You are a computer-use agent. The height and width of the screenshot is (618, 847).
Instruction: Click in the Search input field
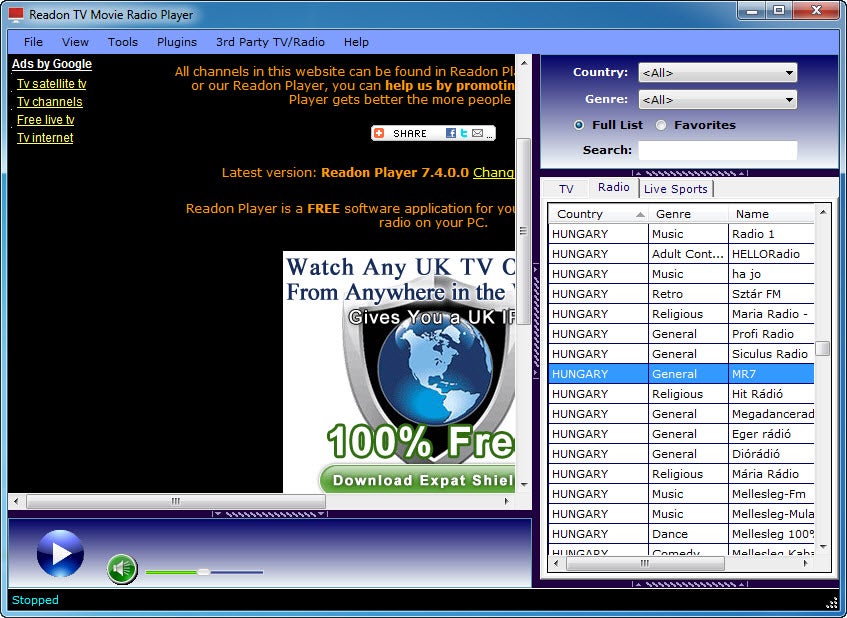[717, 150]
